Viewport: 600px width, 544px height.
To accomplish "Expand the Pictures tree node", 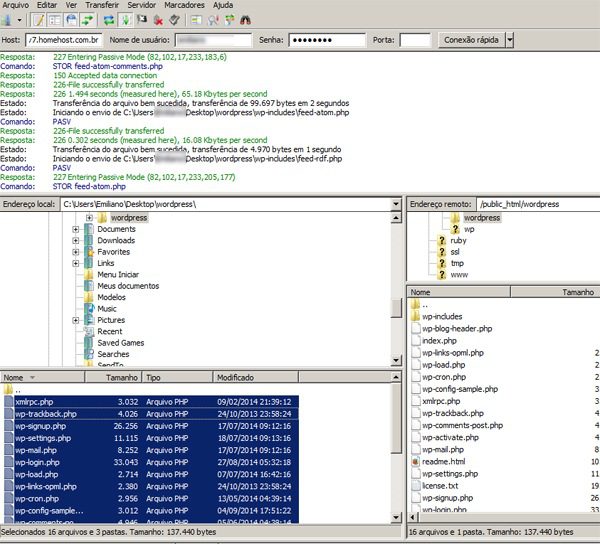I will pyautogui.click(x=76, y=320).
